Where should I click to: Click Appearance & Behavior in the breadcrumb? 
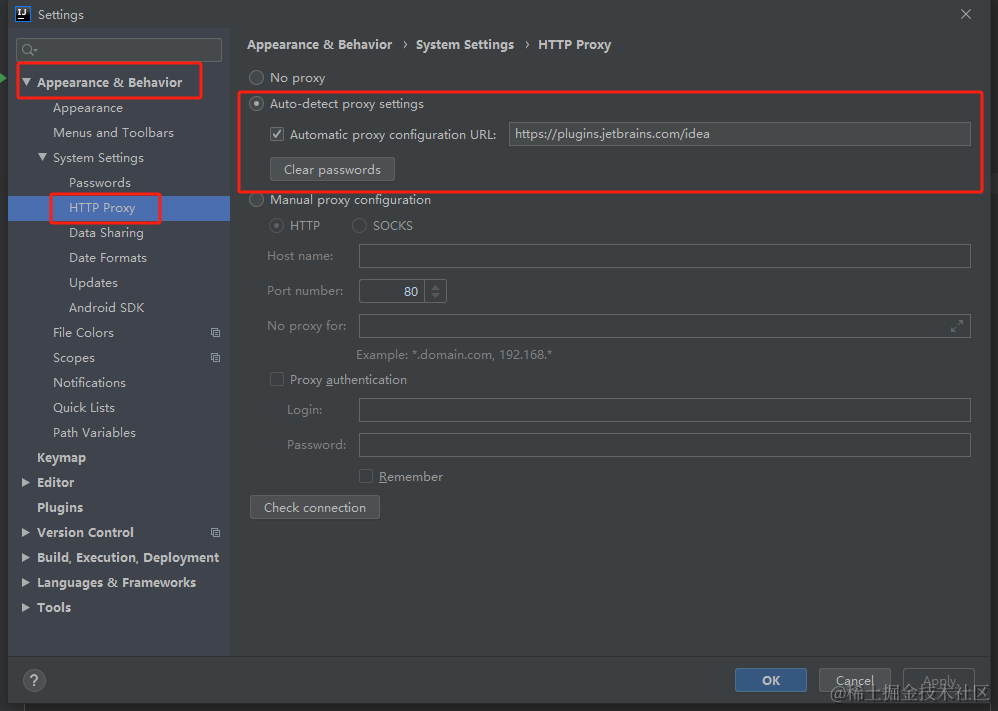tap(320, 45)
